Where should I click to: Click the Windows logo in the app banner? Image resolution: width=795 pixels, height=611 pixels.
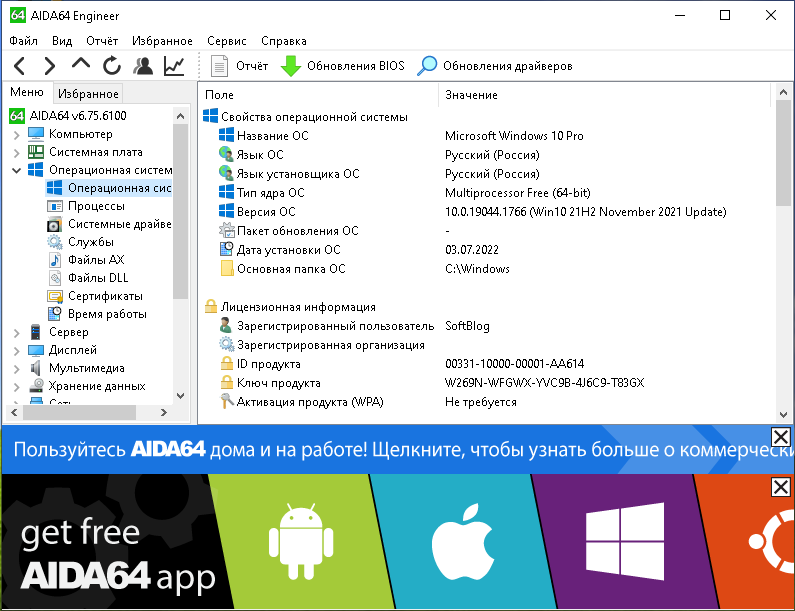pos(625,541)
